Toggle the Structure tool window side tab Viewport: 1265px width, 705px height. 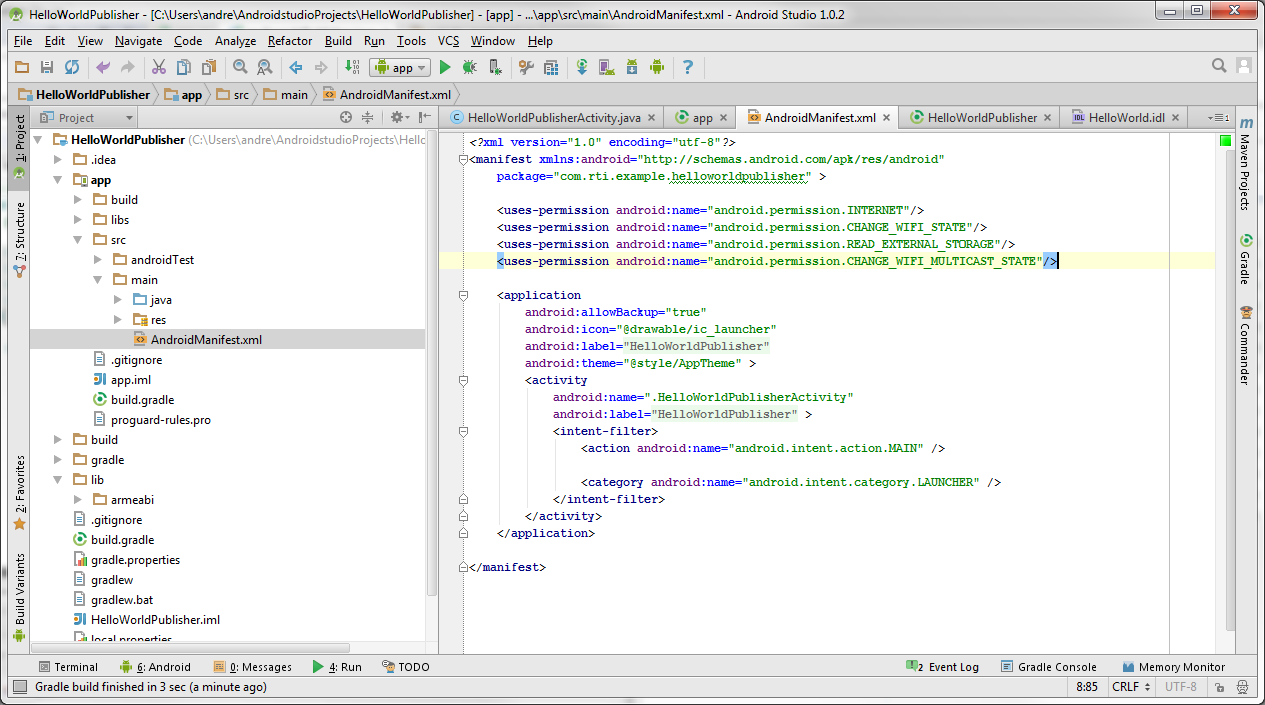(19, 240)
